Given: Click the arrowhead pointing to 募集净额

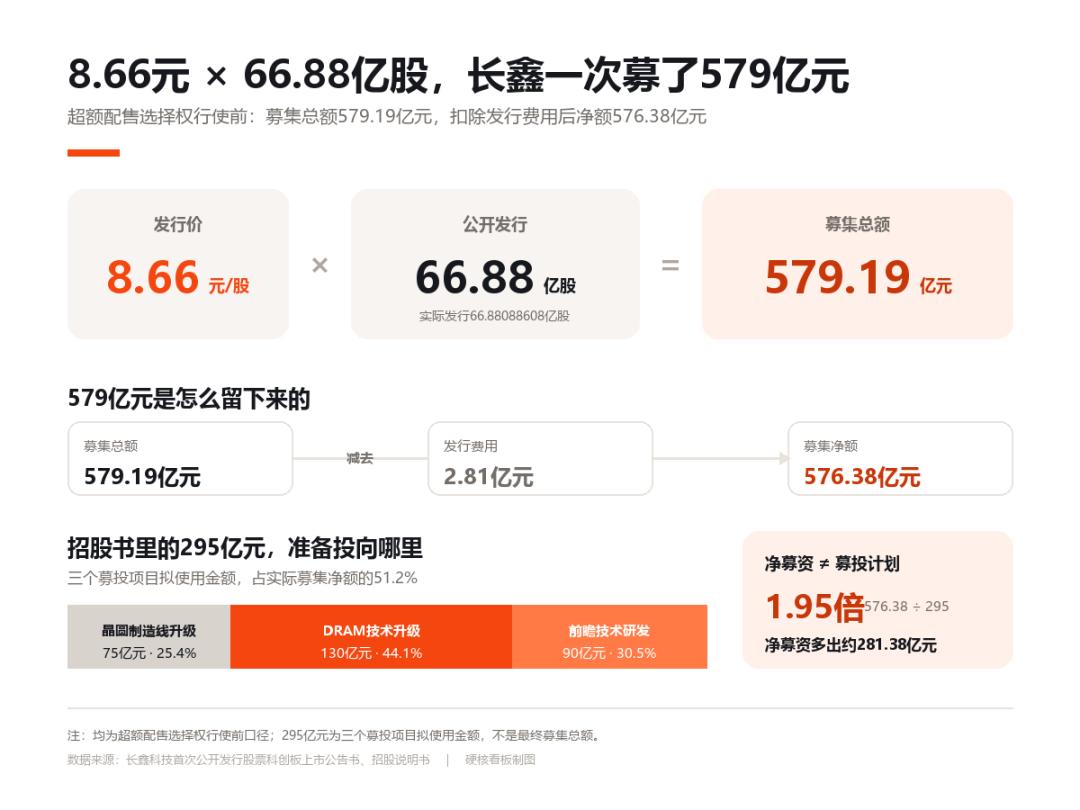Looking at the screenshot, I should (x=784, y=458).
